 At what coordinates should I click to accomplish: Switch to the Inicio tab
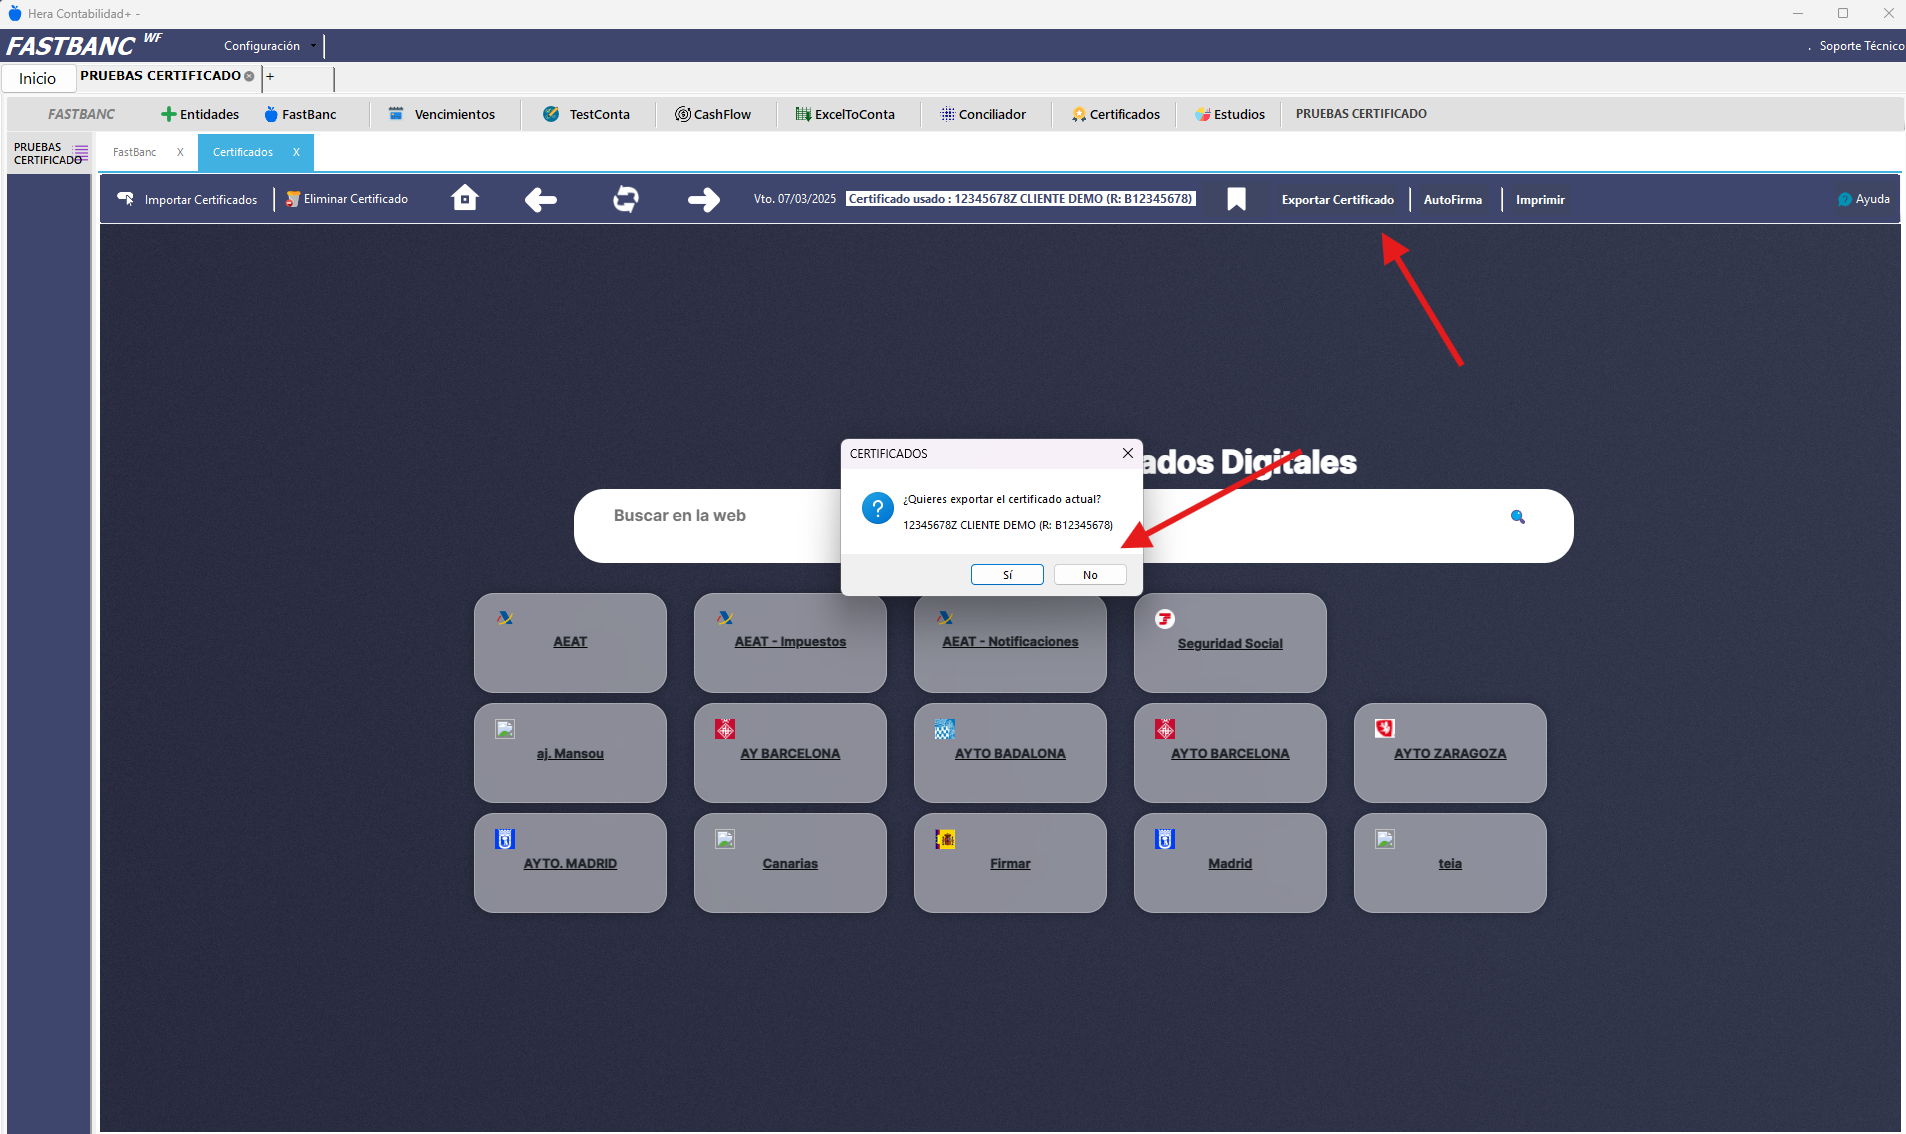coord(37,78)
